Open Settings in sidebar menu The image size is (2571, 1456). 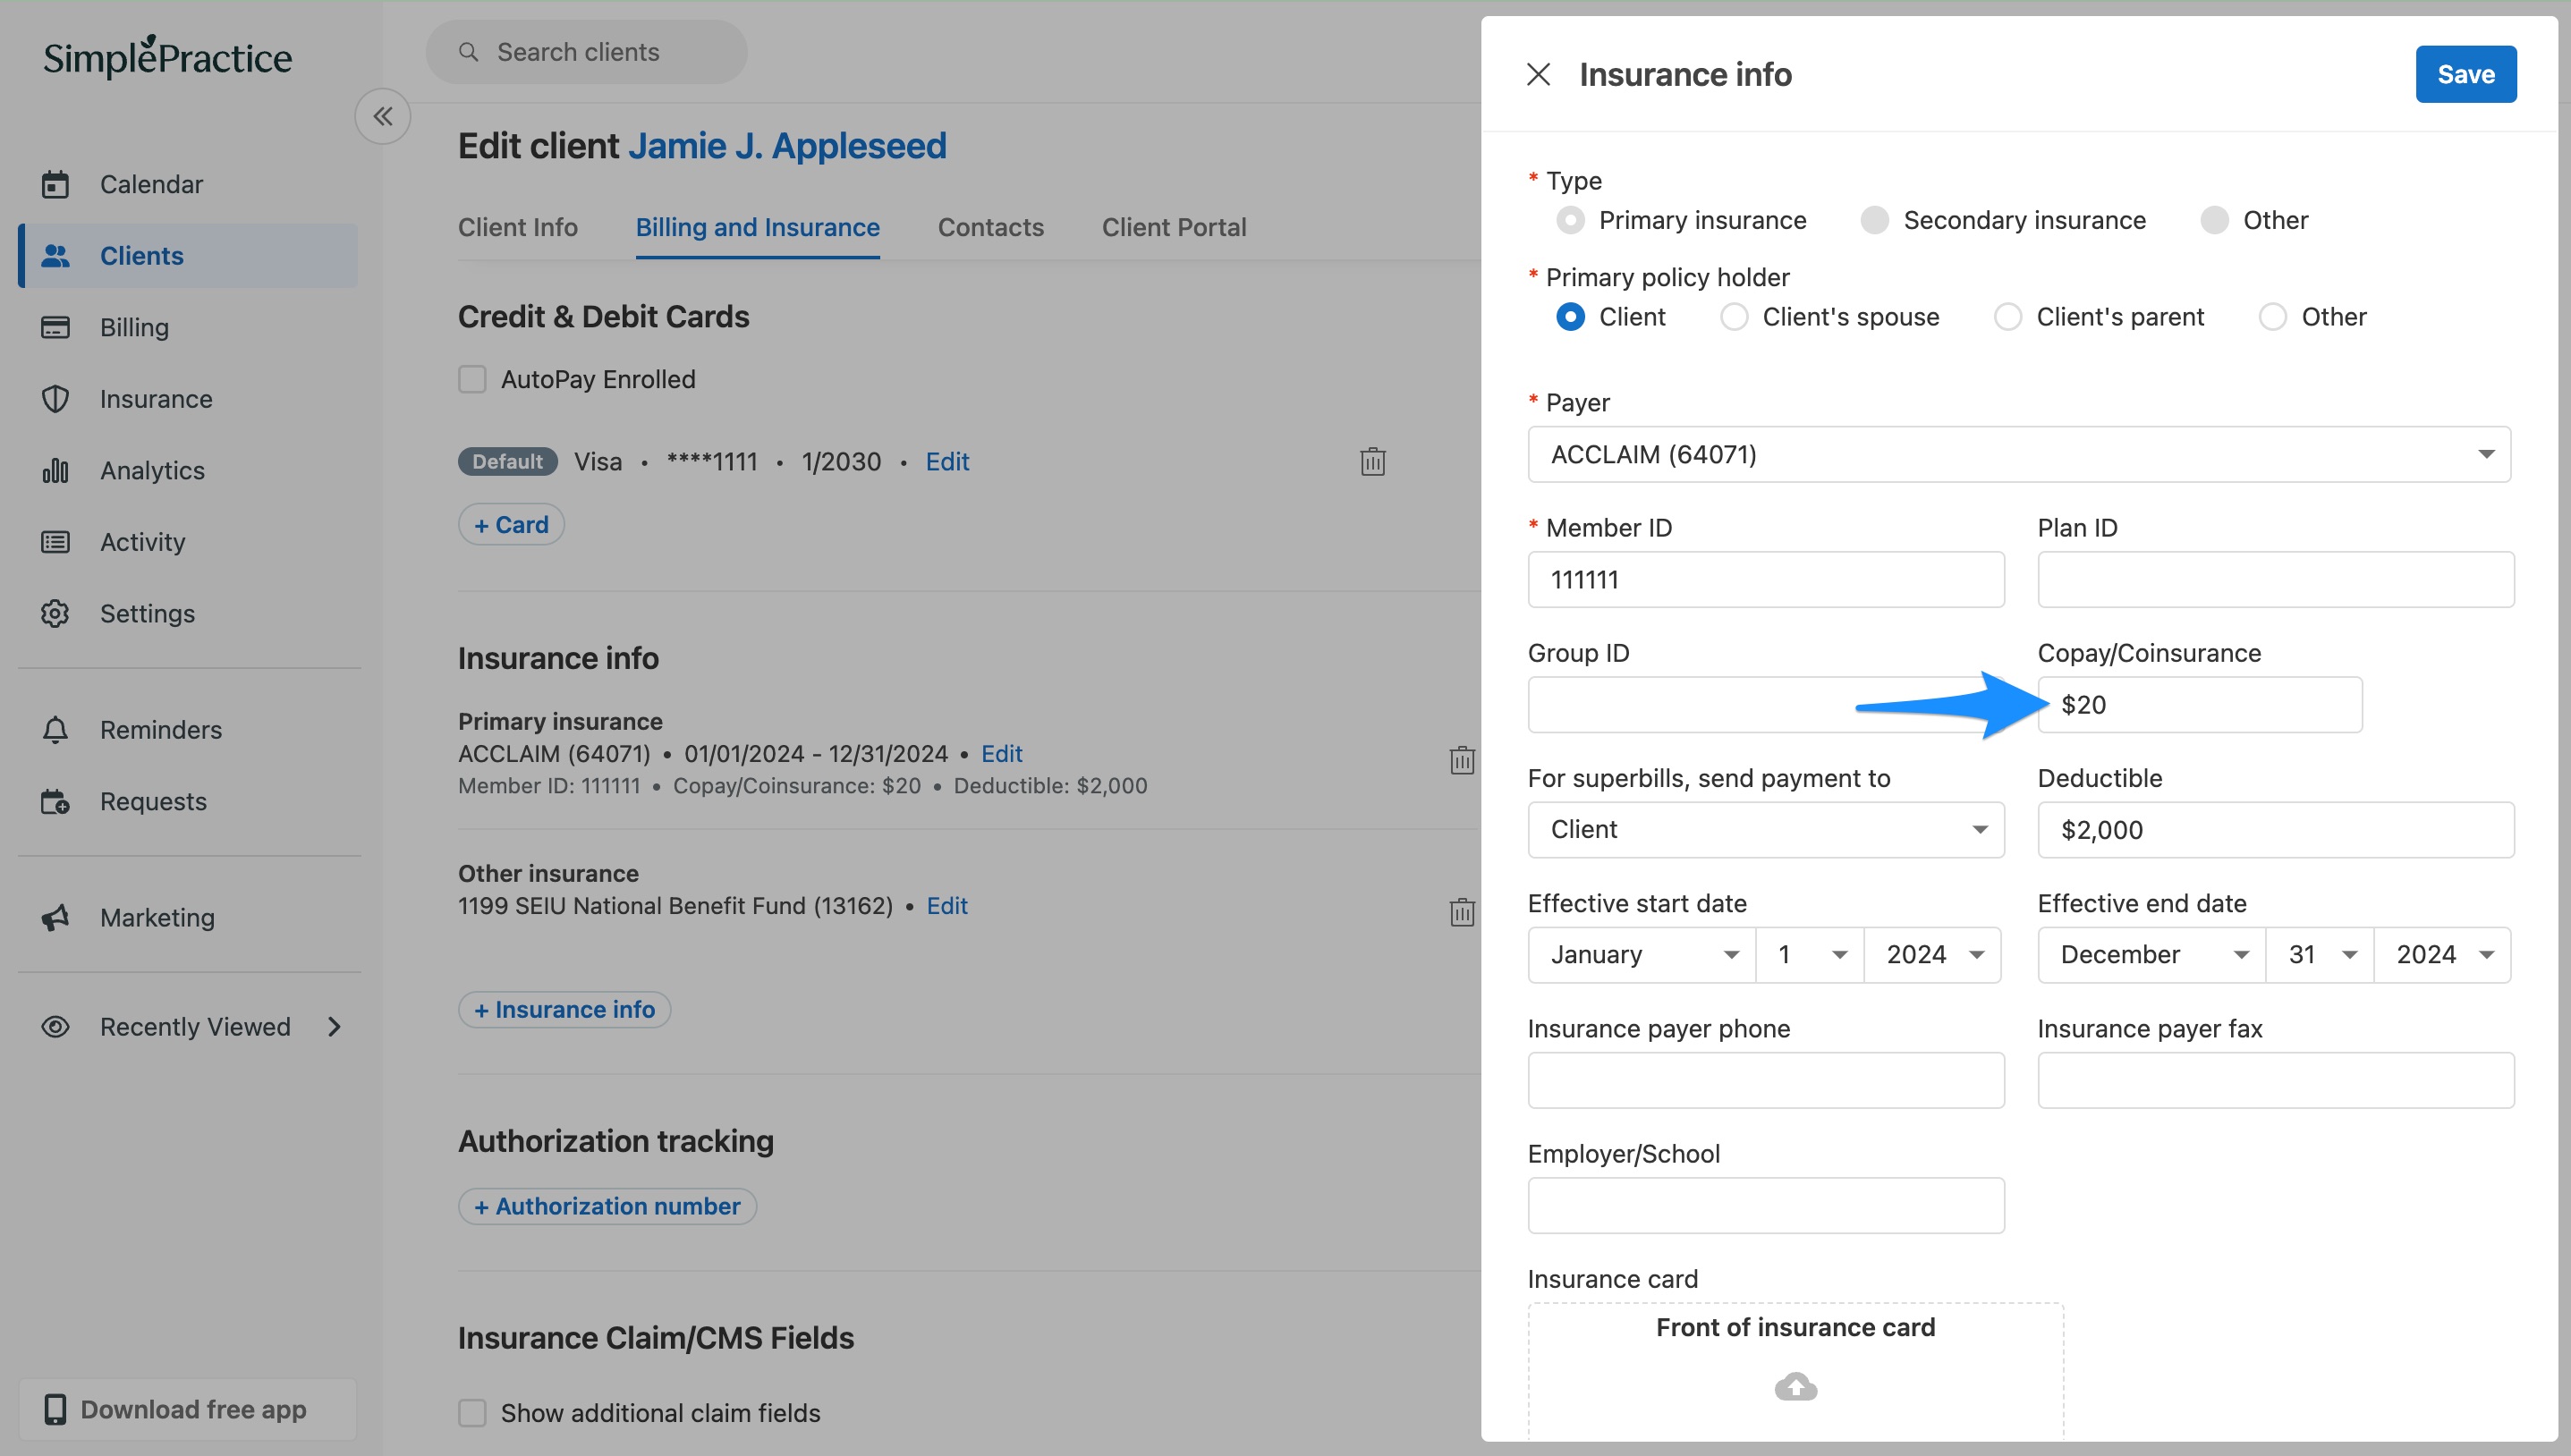coord(189,613)
